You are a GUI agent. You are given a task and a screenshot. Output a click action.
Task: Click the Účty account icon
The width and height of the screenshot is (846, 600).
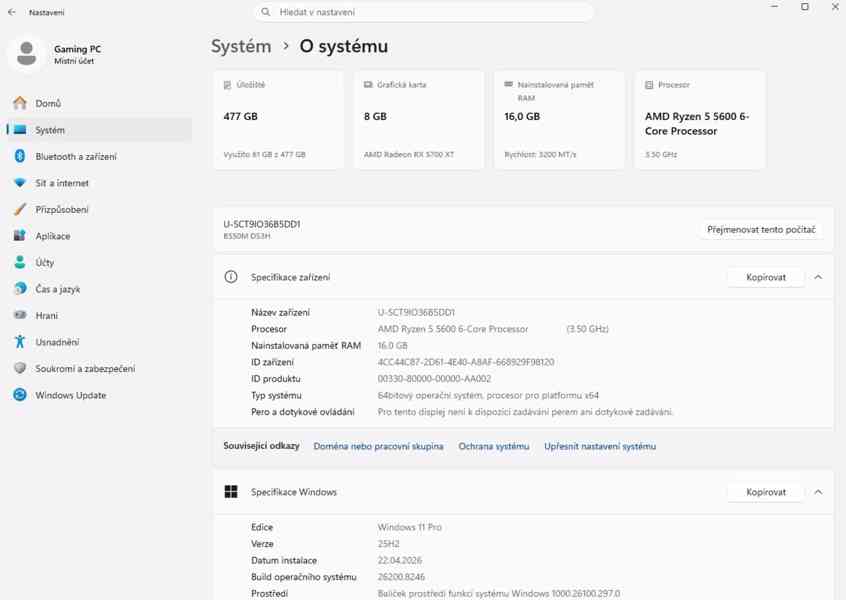point(20,262)
